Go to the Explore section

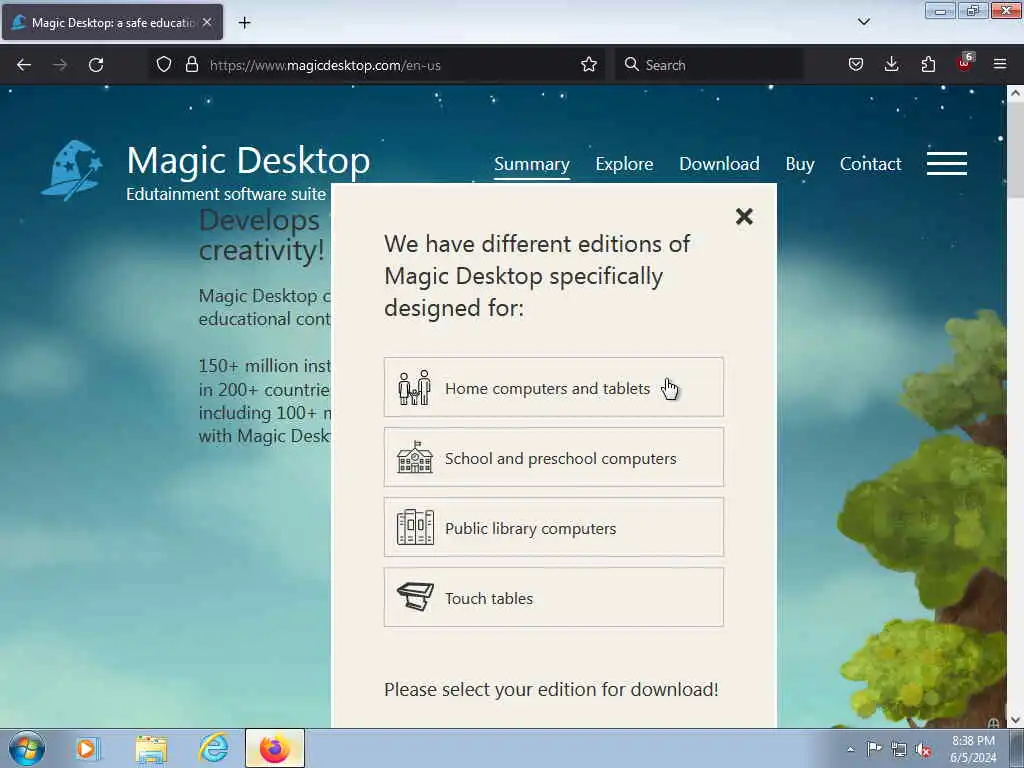click(x=624, y=164)
